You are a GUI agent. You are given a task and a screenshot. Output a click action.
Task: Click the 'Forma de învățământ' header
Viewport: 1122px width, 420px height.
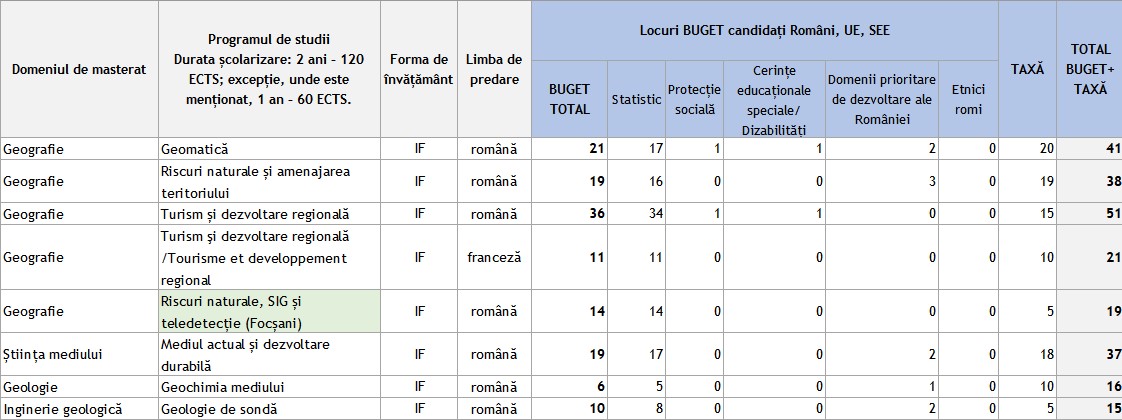419,69
